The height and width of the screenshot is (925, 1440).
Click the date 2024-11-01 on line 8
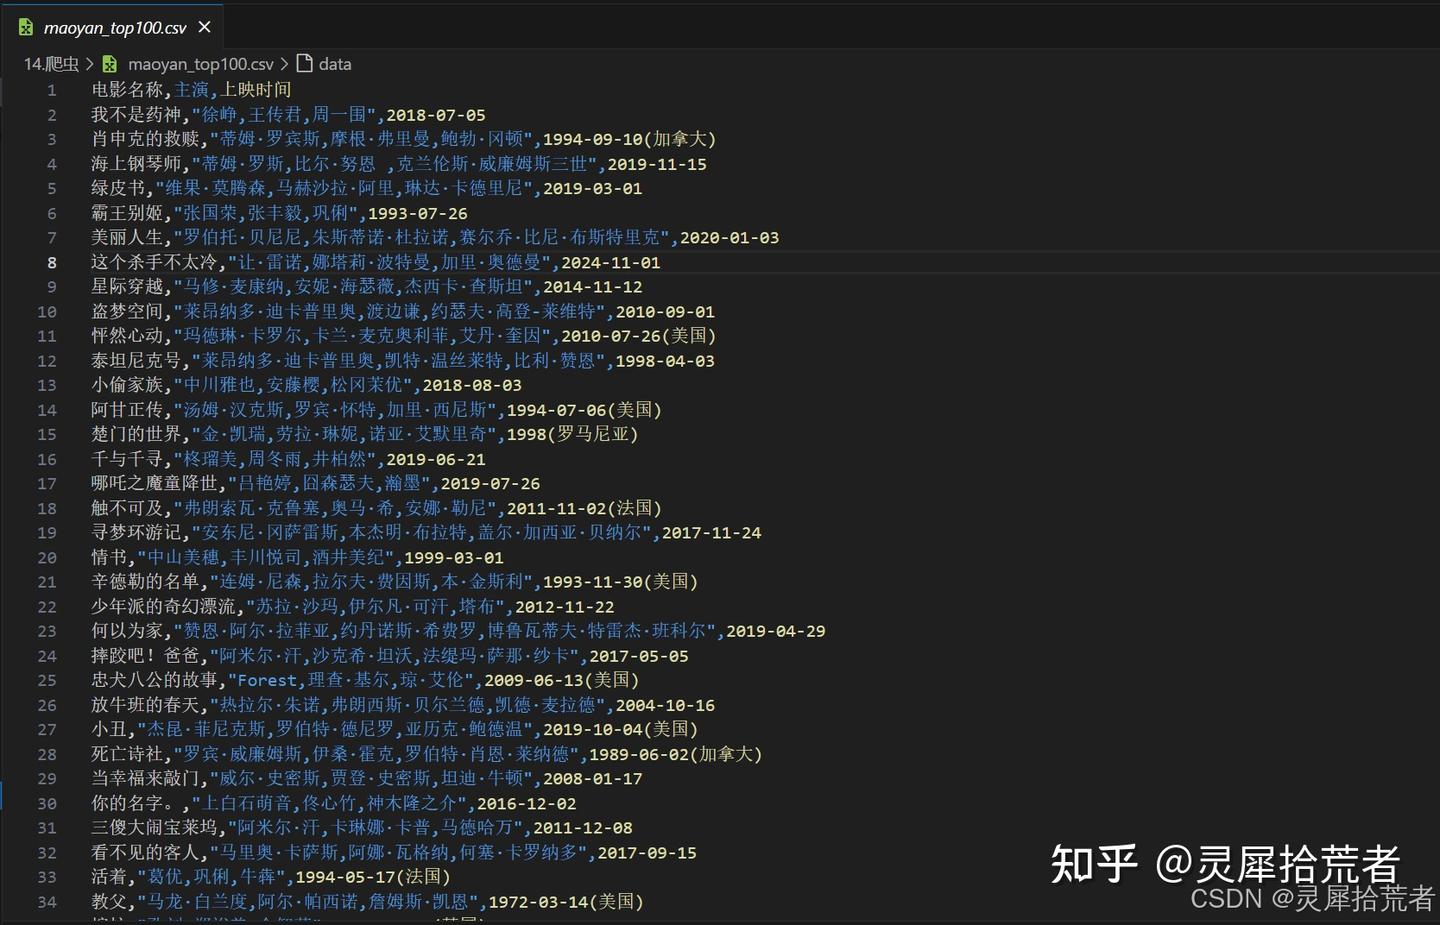[613, 262]
